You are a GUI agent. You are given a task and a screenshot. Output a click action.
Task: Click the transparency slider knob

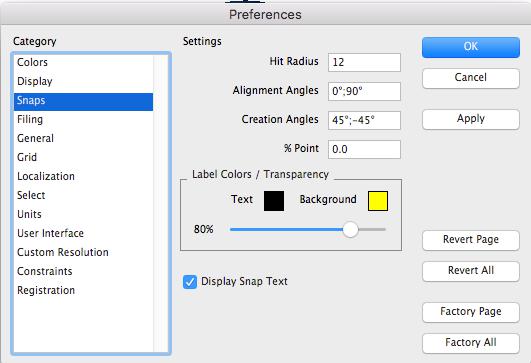click(x=350, y=230)
